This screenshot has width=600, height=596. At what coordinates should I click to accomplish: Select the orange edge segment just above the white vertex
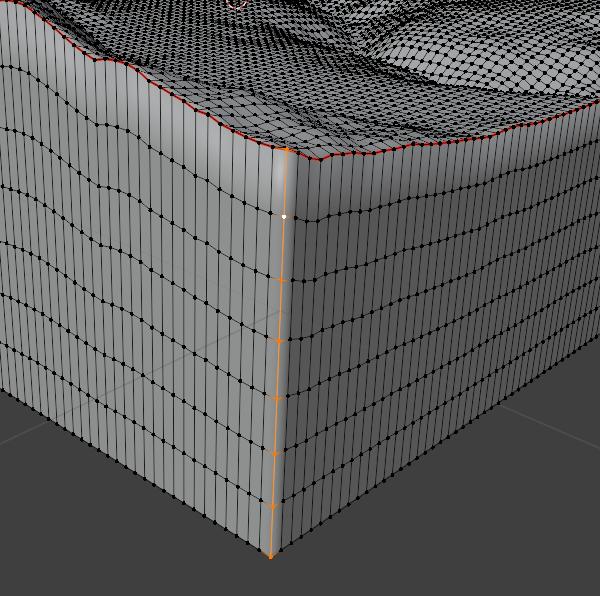pos(285,183)
